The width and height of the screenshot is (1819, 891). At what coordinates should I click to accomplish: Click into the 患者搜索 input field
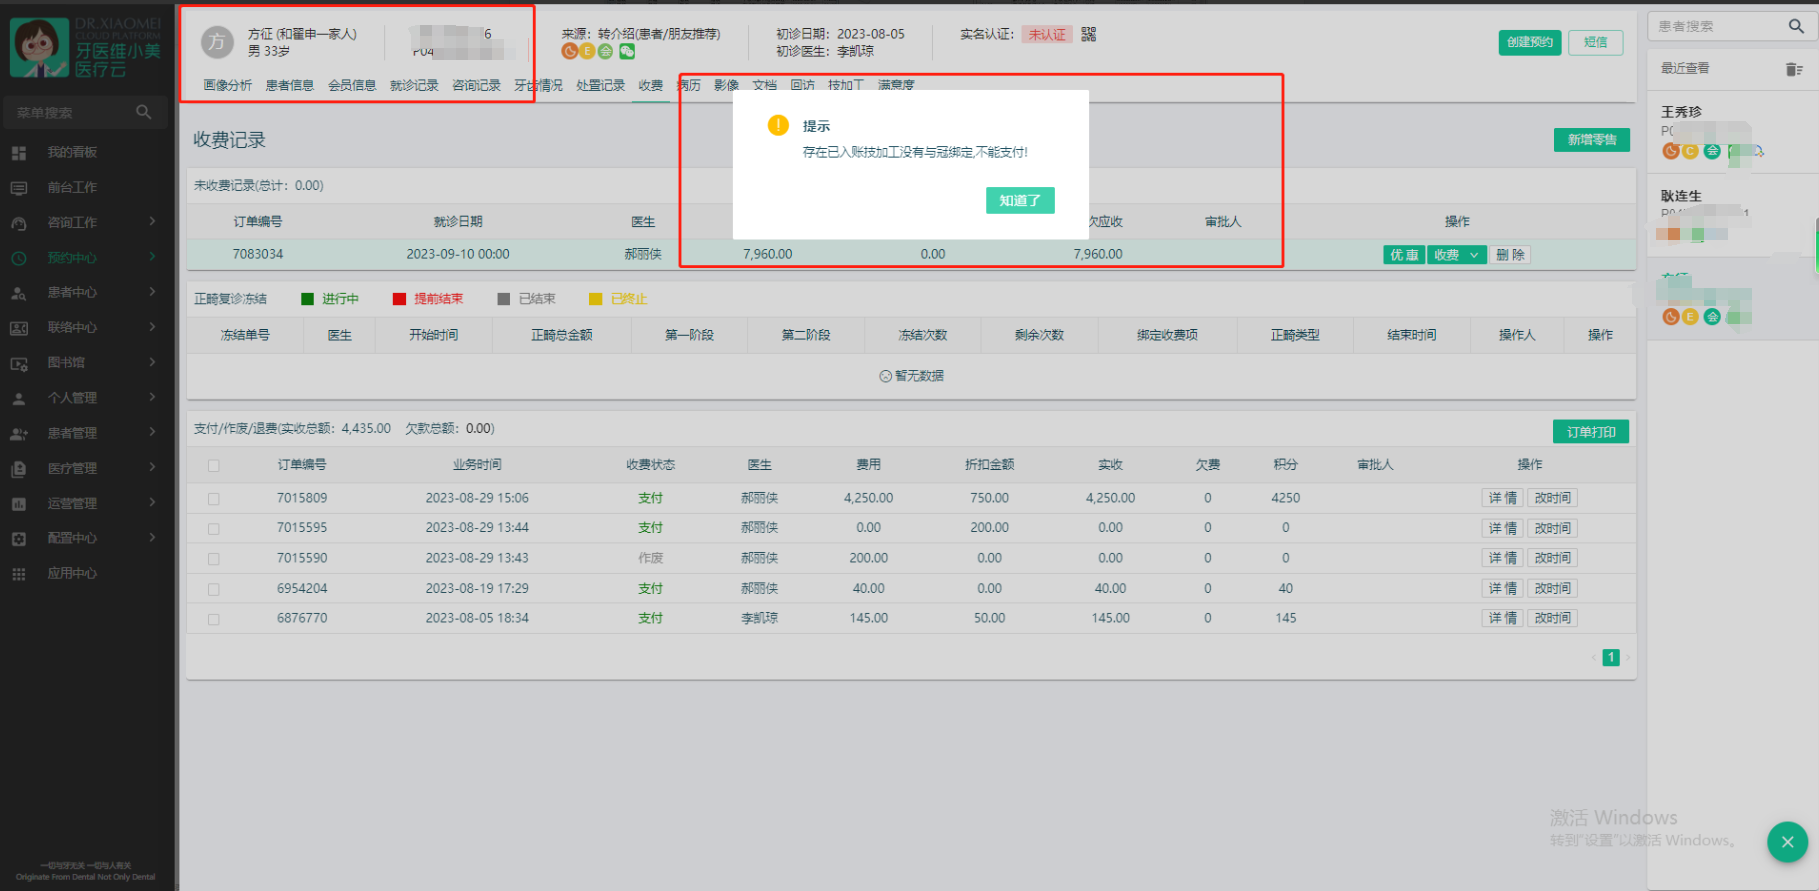pyautogui.click(x=1715, y=26)
